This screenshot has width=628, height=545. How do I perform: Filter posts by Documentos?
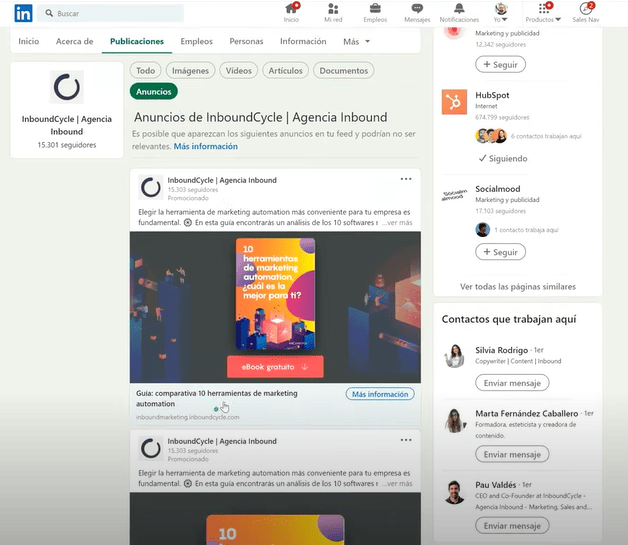click(344, 70)
